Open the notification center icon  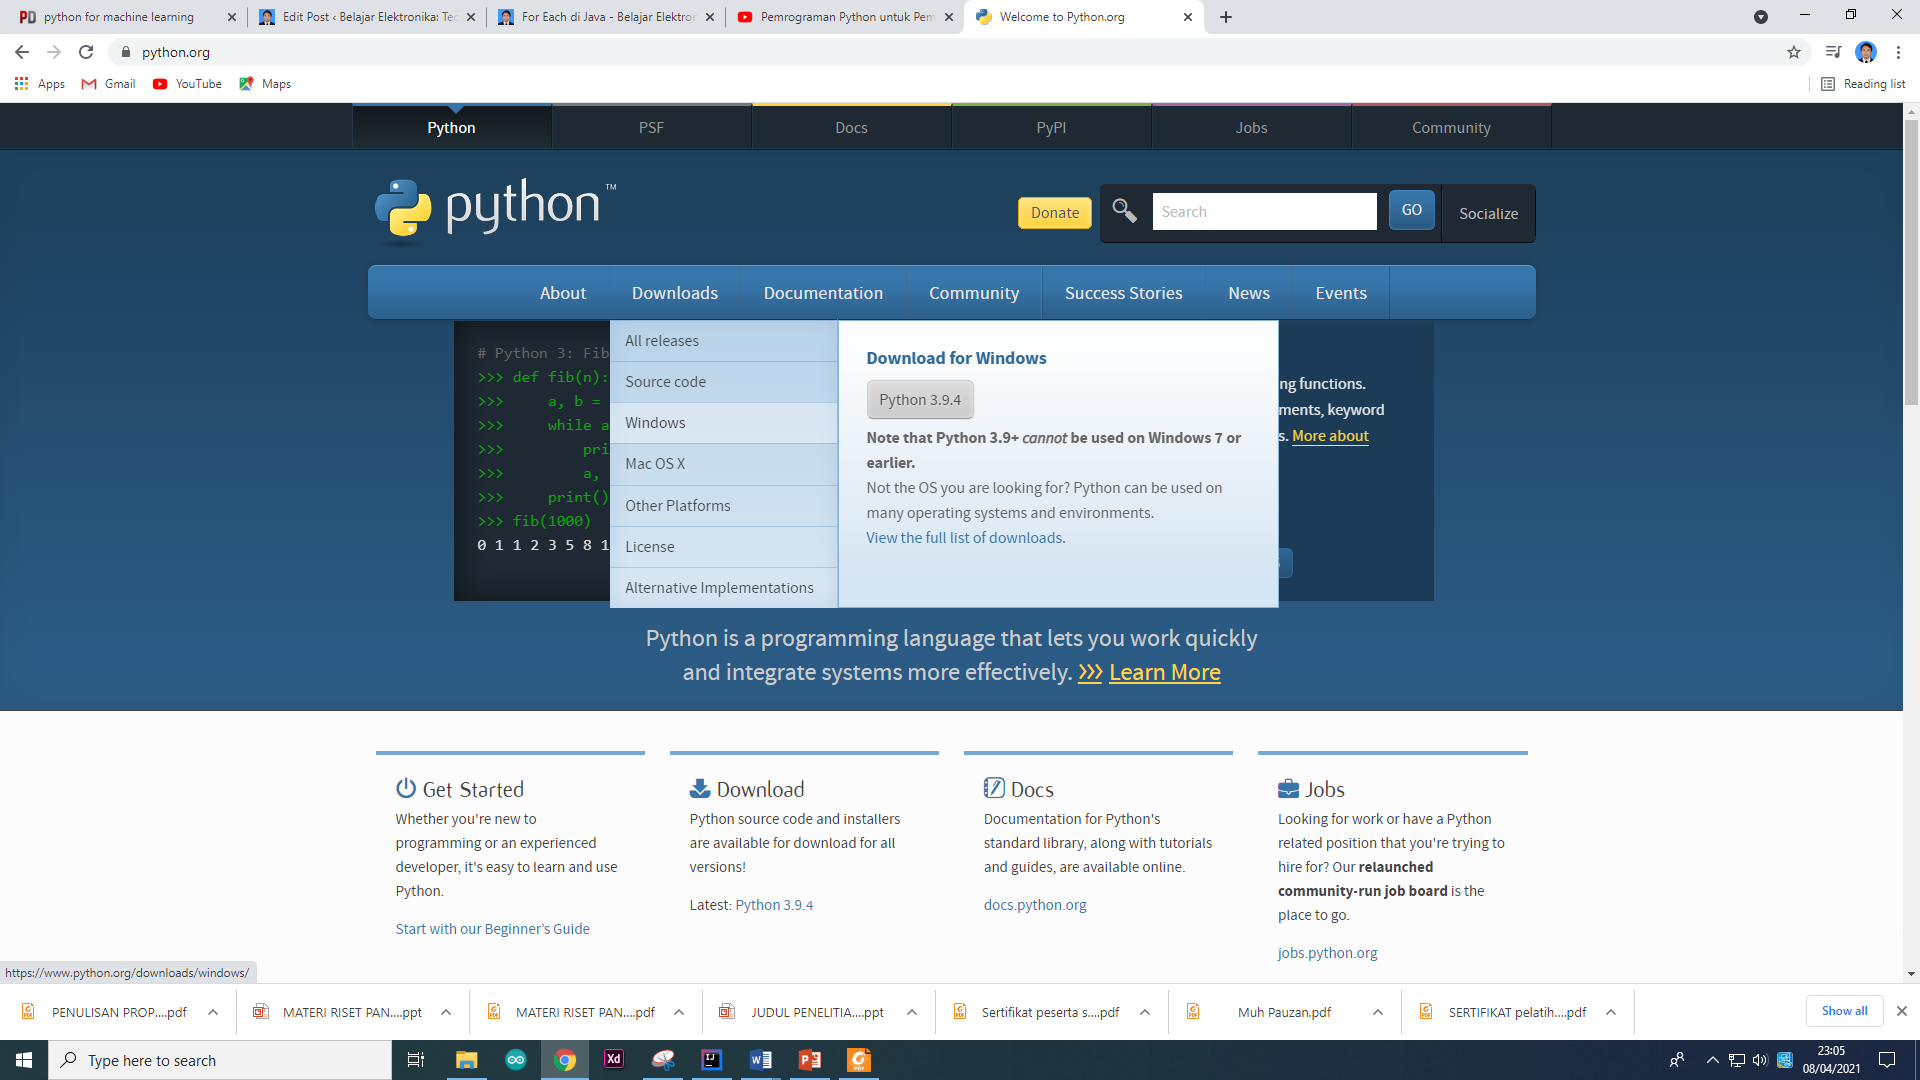pos(1887,1060)
